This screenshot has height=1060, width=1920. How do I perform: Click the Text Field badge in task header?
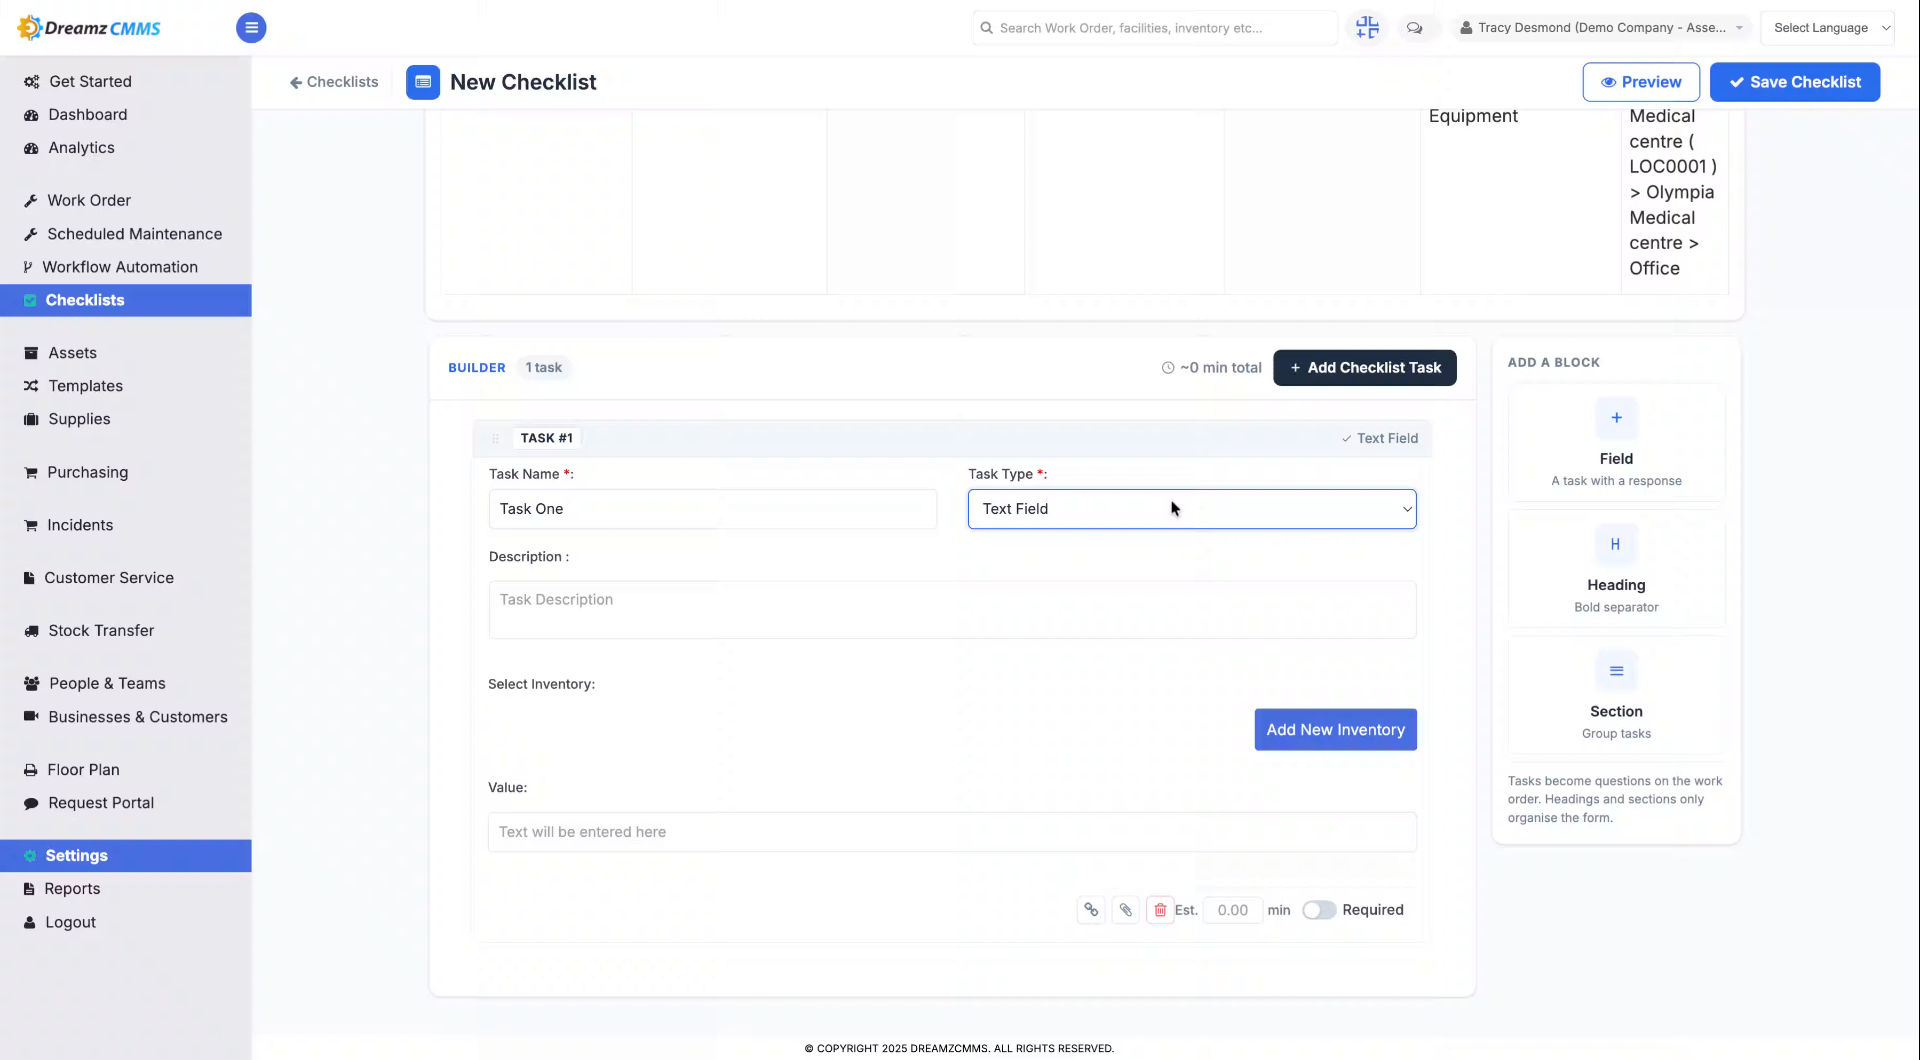tap(1379, 438)
